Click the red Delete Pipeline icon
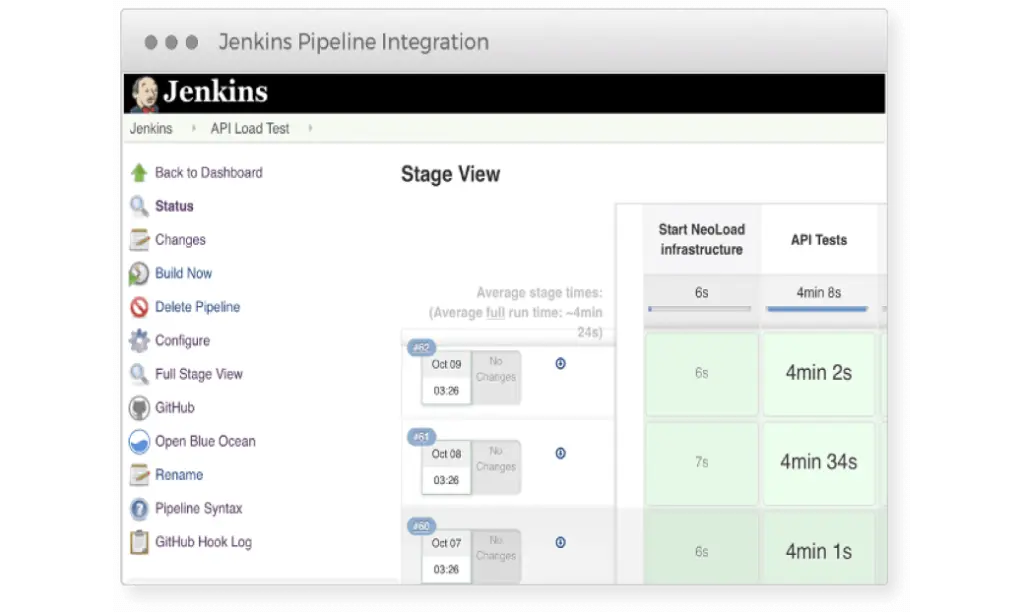The width and height of the screenshot is (1024, 612). [x=139, y=307]
